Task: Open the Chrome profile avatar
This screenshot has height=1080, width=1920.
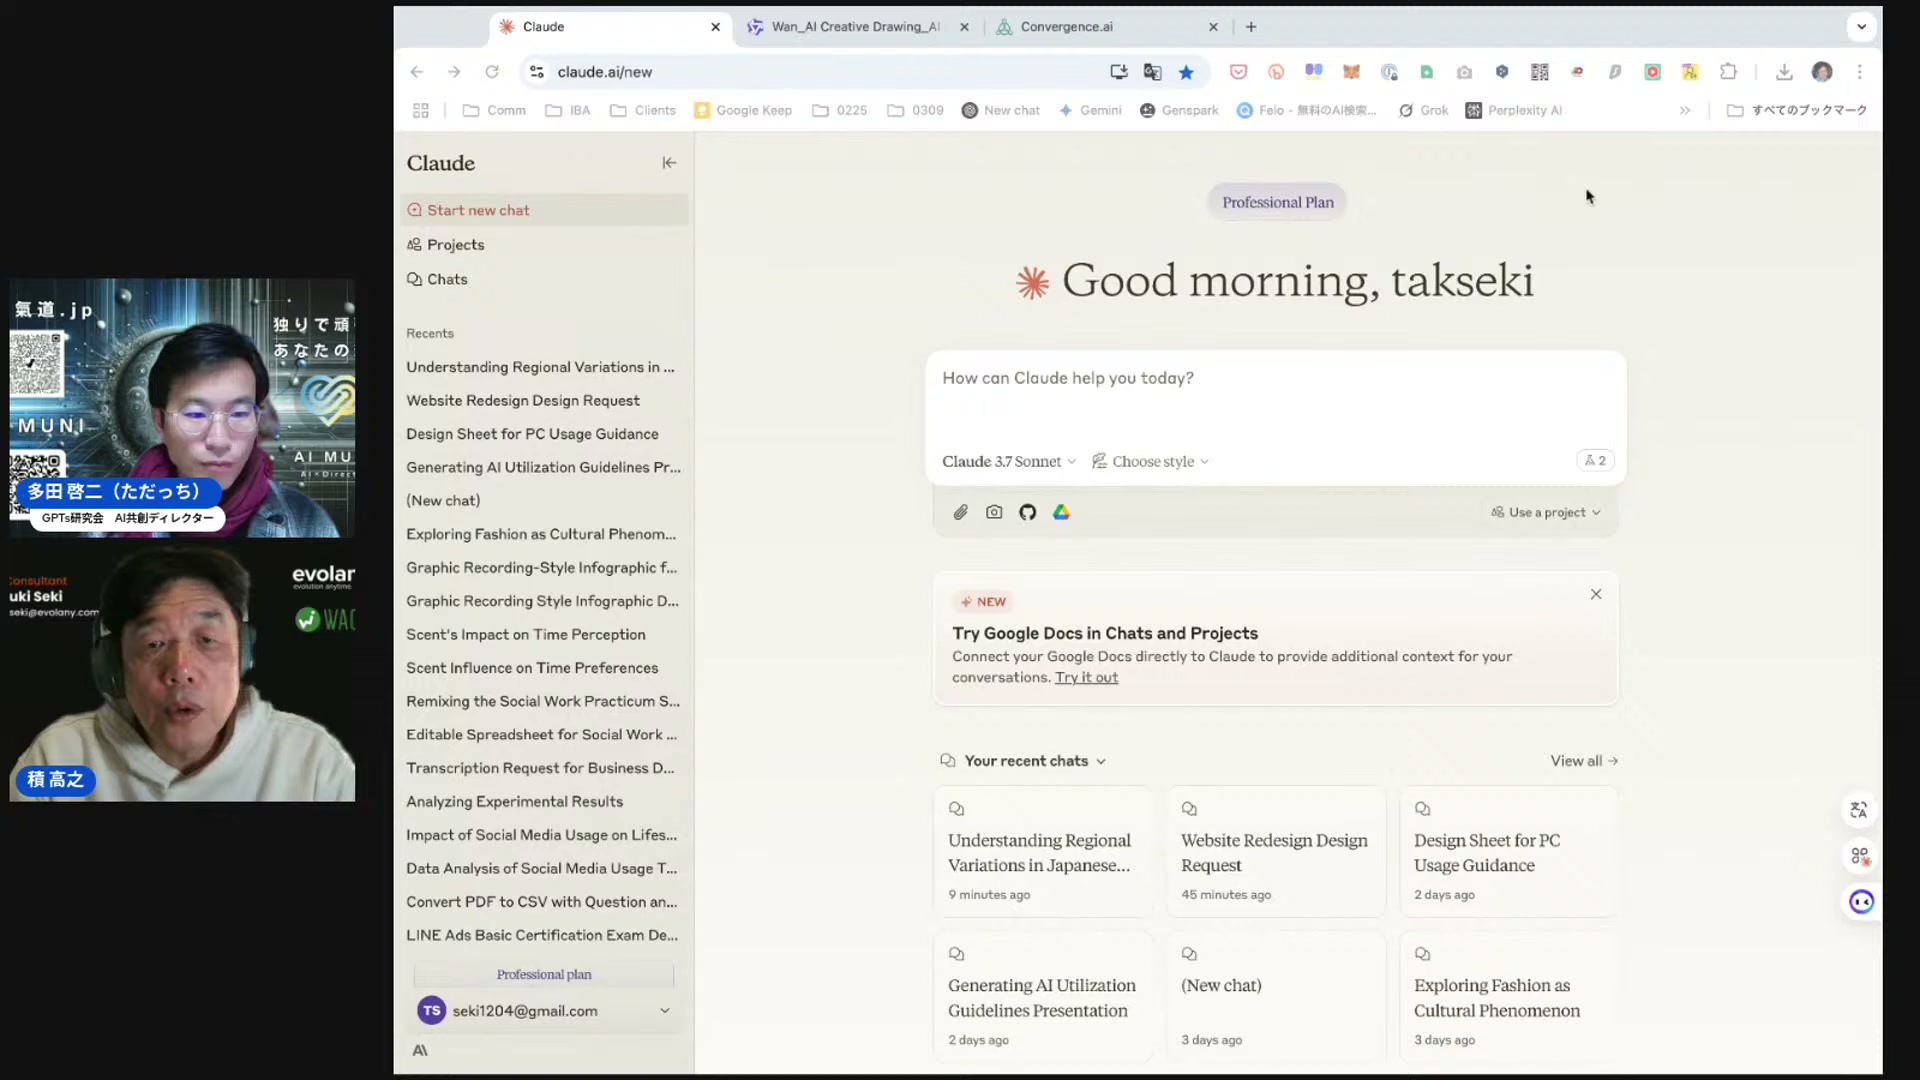Action: pos(1822,72)
